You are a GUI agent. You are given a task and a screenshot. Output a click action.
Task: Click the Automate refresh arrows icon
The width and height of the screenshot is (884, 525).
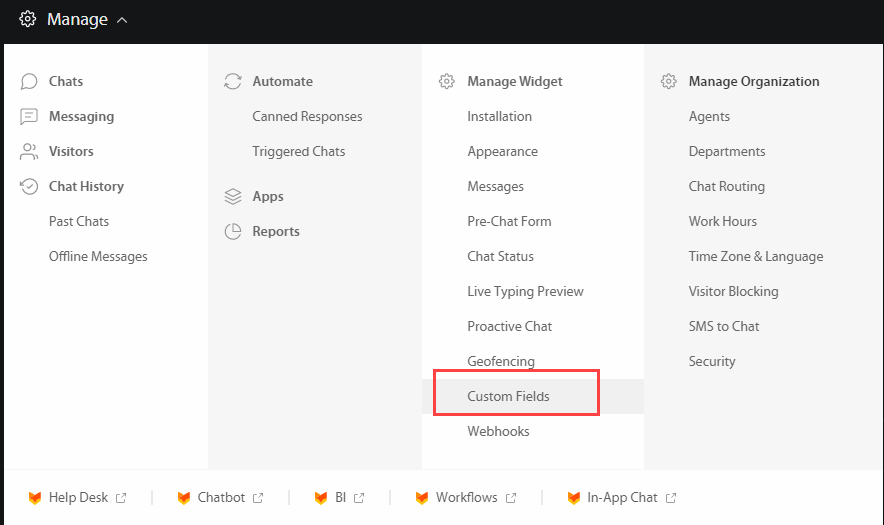point(233,81)
